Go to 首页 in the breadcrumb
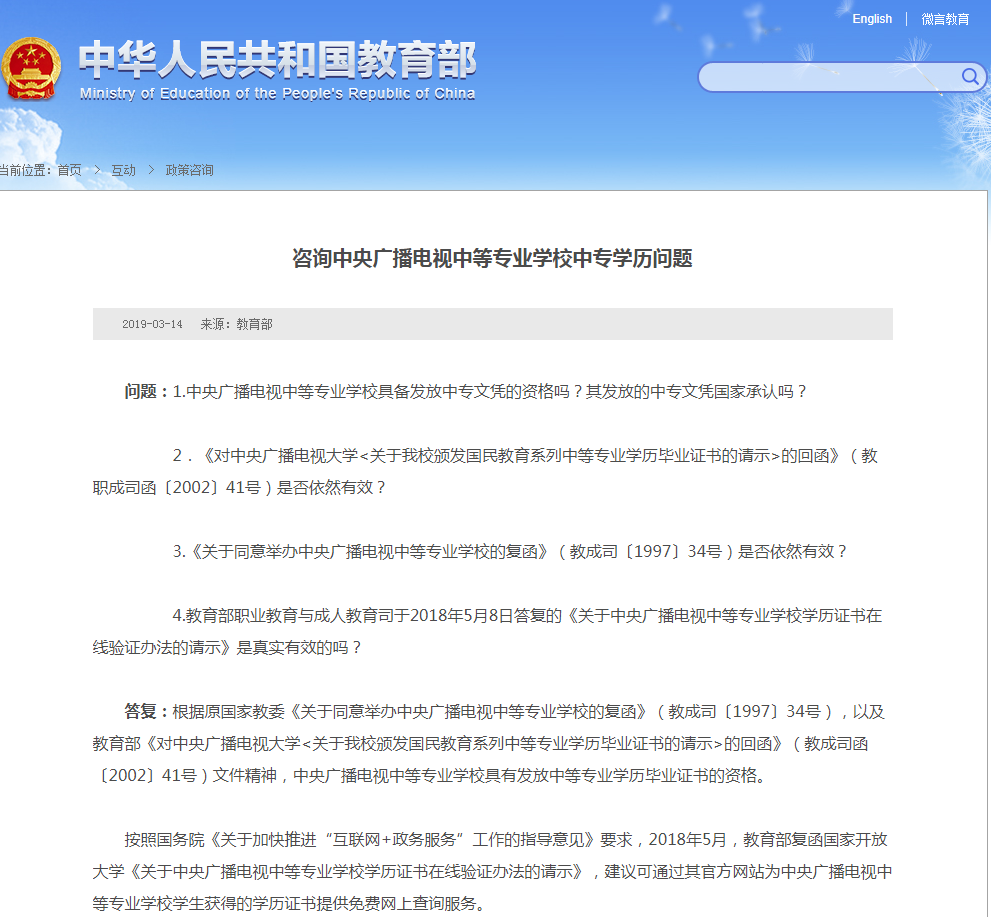The image size is (991, 917). pyautogui.click(x=69, y=170)
